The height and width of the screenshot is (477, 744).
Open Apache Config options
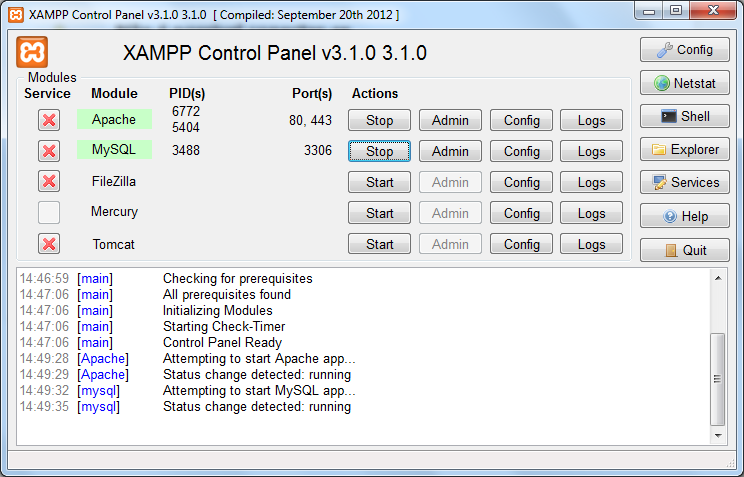521,120
